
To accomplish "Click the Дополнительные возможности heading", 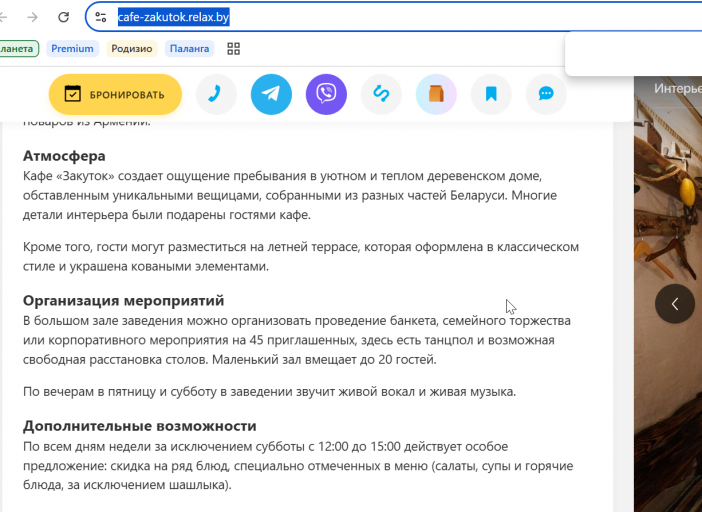I will (140, 426).
